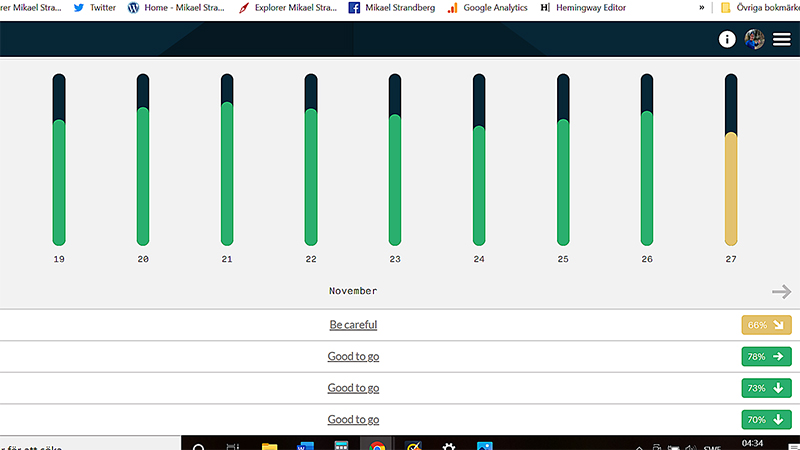
Task: Select the green bar for day 21
Action: pos(227,173)
